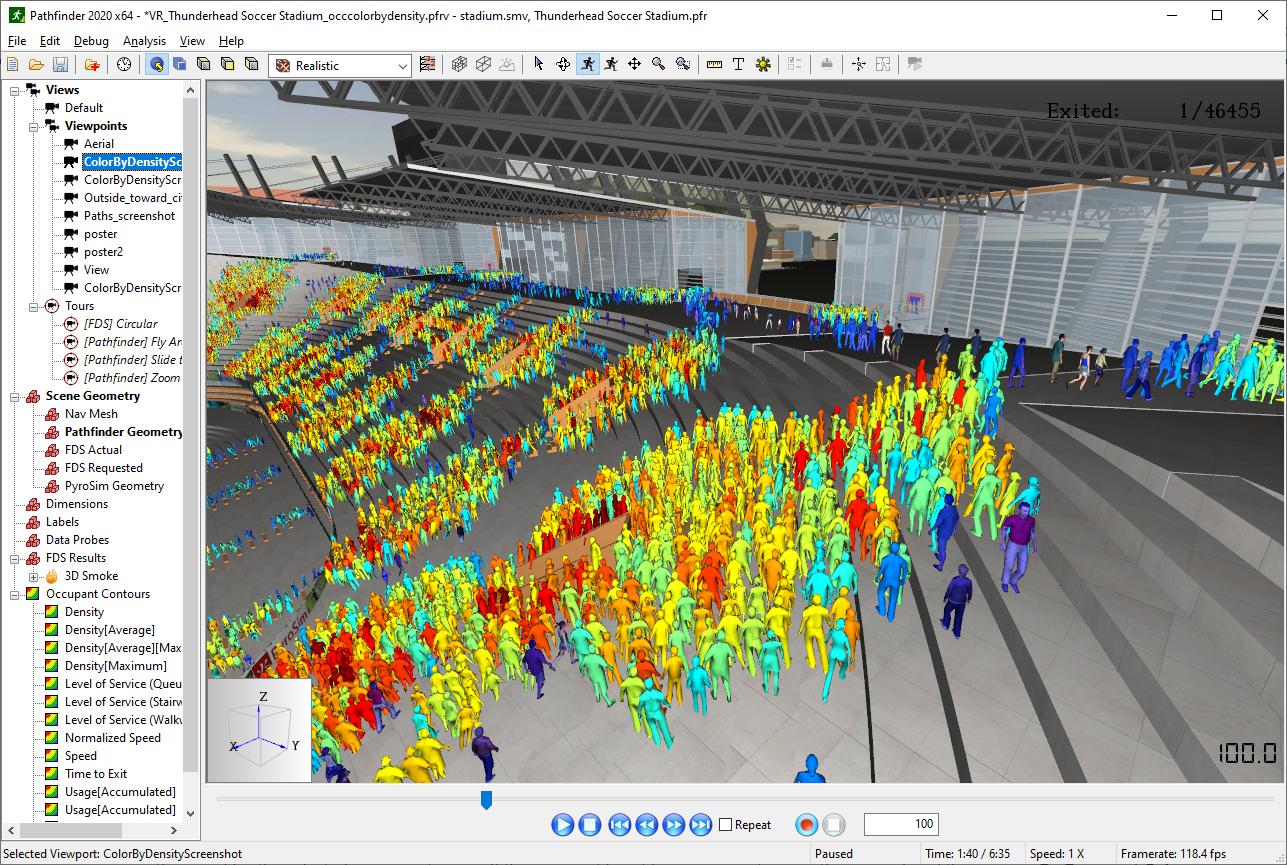Open the Analysis menu

pyautogui.click(x=144, y=41)
